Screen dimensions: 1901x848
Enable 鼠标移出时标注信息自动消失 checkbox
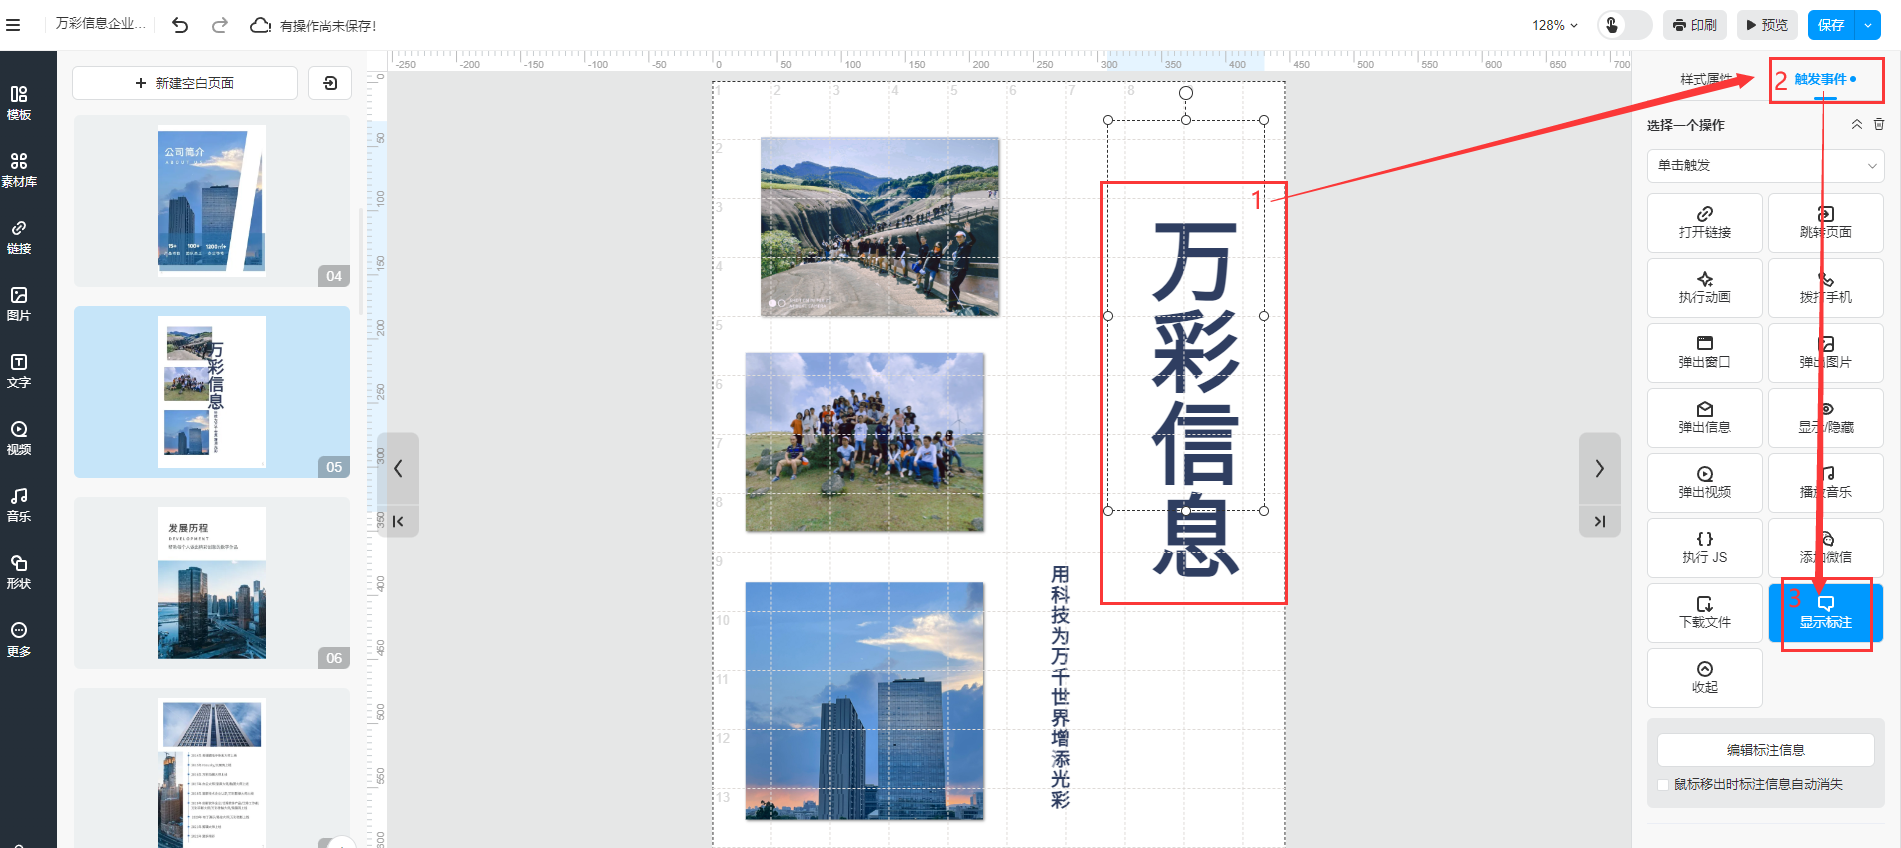coord(1663,785)
